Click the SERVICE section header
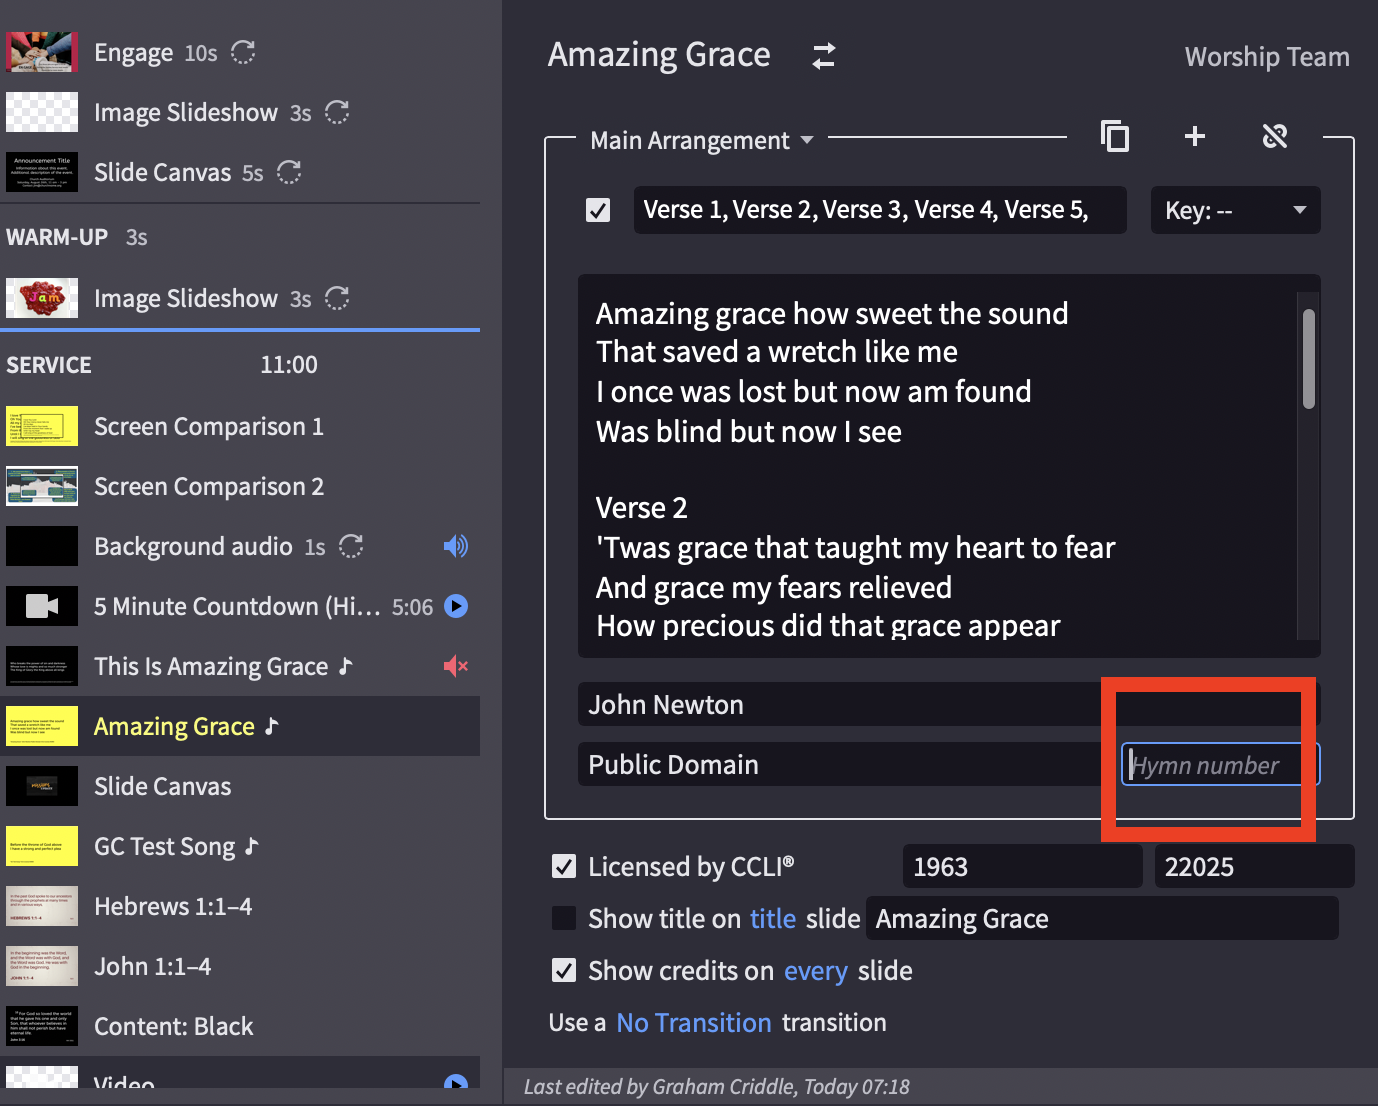Viewport: 1378px width, 1106px height. pyautogui.click(x=48, y=364)
